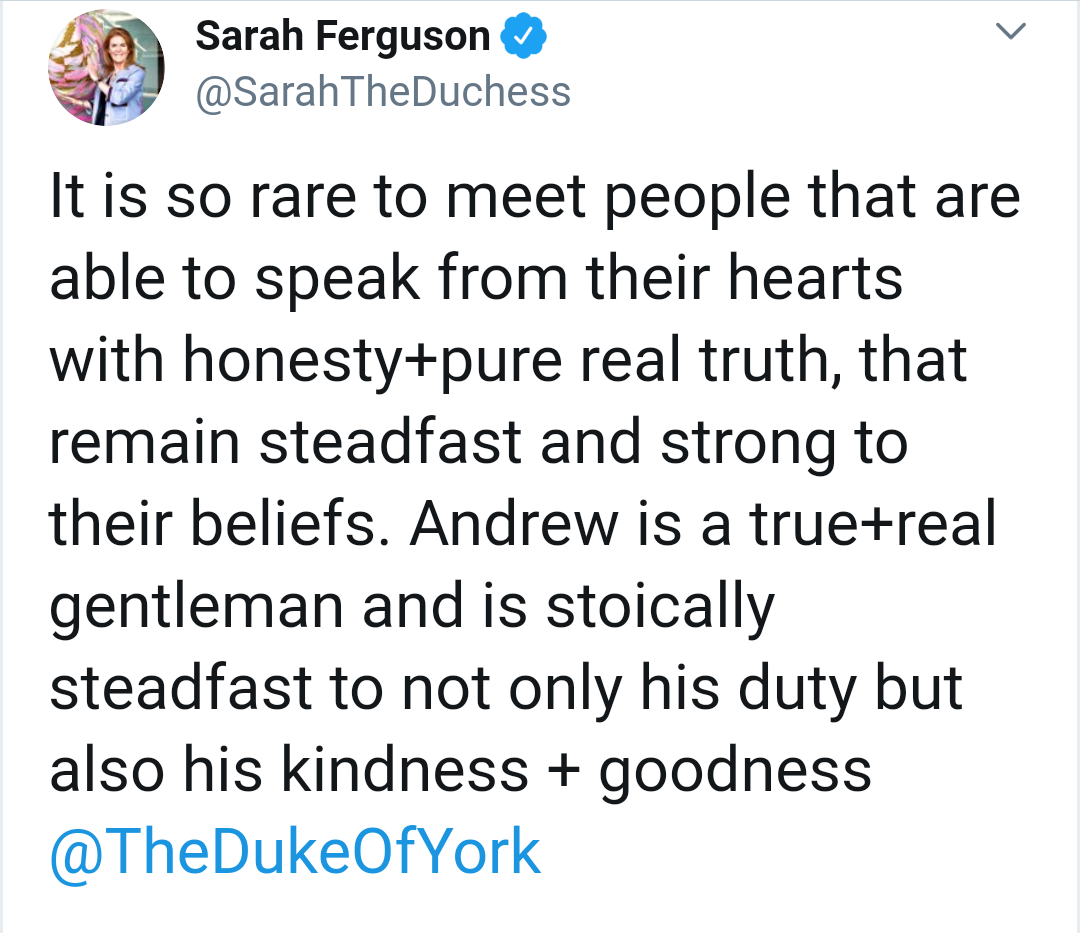Click the word "gentleman" in the tweet
Screen dimensions: 1080x933
click(199, 608)
